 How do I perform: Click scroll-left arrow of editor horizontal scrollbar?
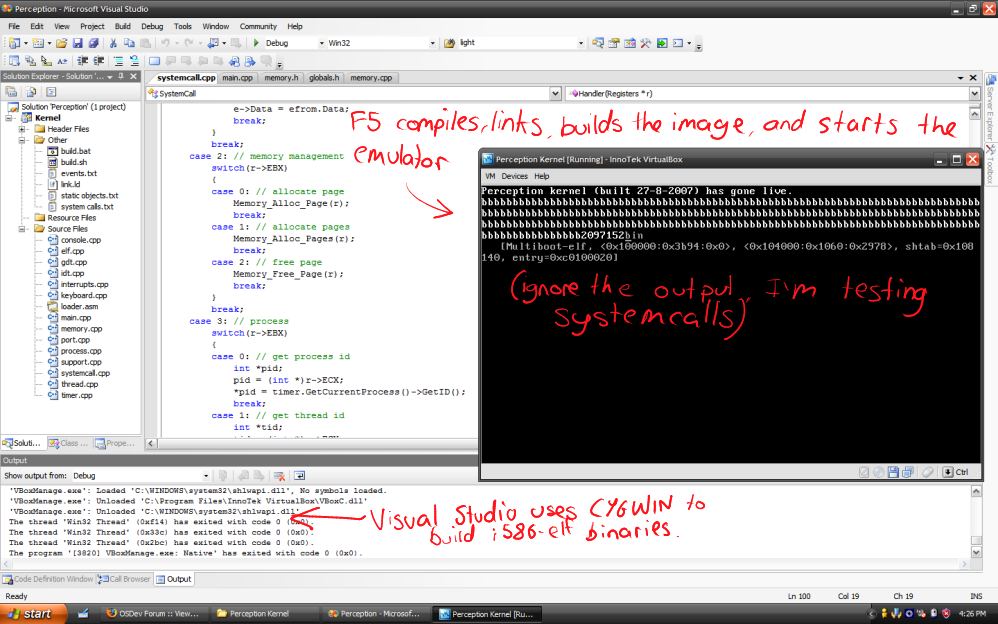point(151,443)
